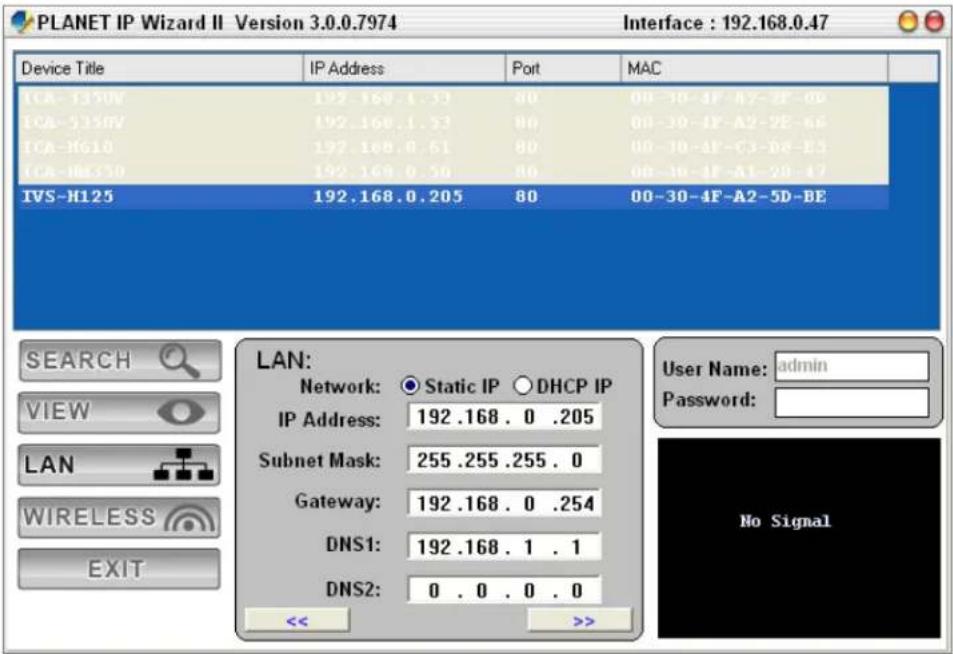953x654 pixels.
Task: Click the Port column header
Action: (563, 68)
